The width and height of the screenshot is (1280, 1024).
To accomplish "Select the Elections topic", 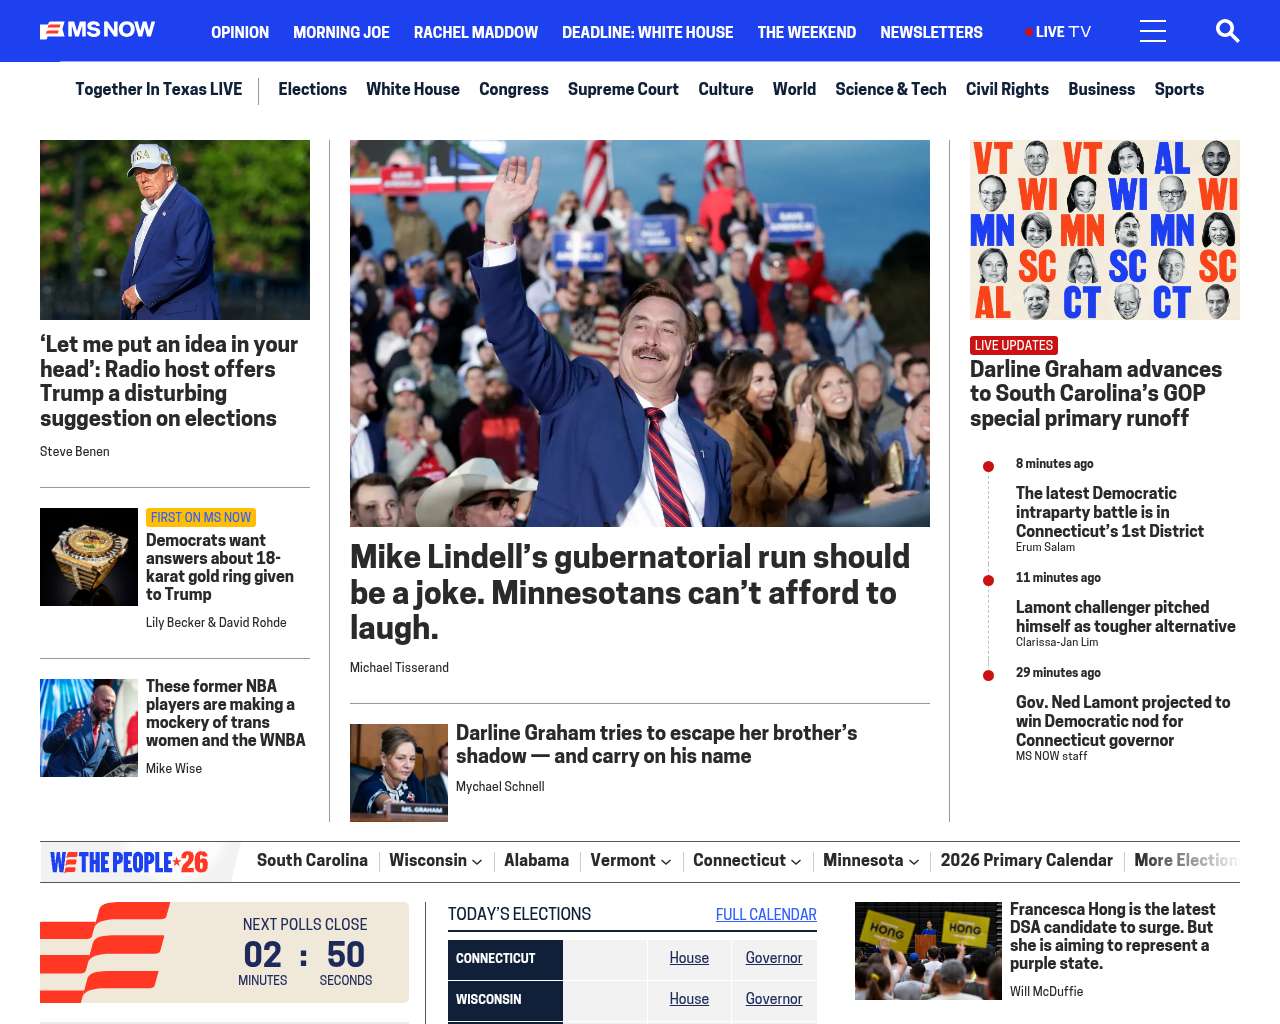I will tap(312, 89).
